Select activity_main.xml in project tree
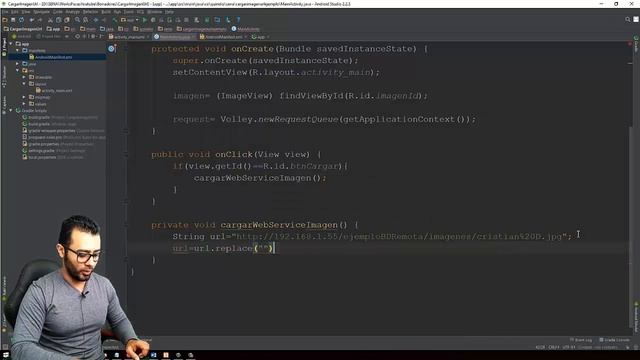The width and height of the screenshot is (640, 360). point(53,91)
